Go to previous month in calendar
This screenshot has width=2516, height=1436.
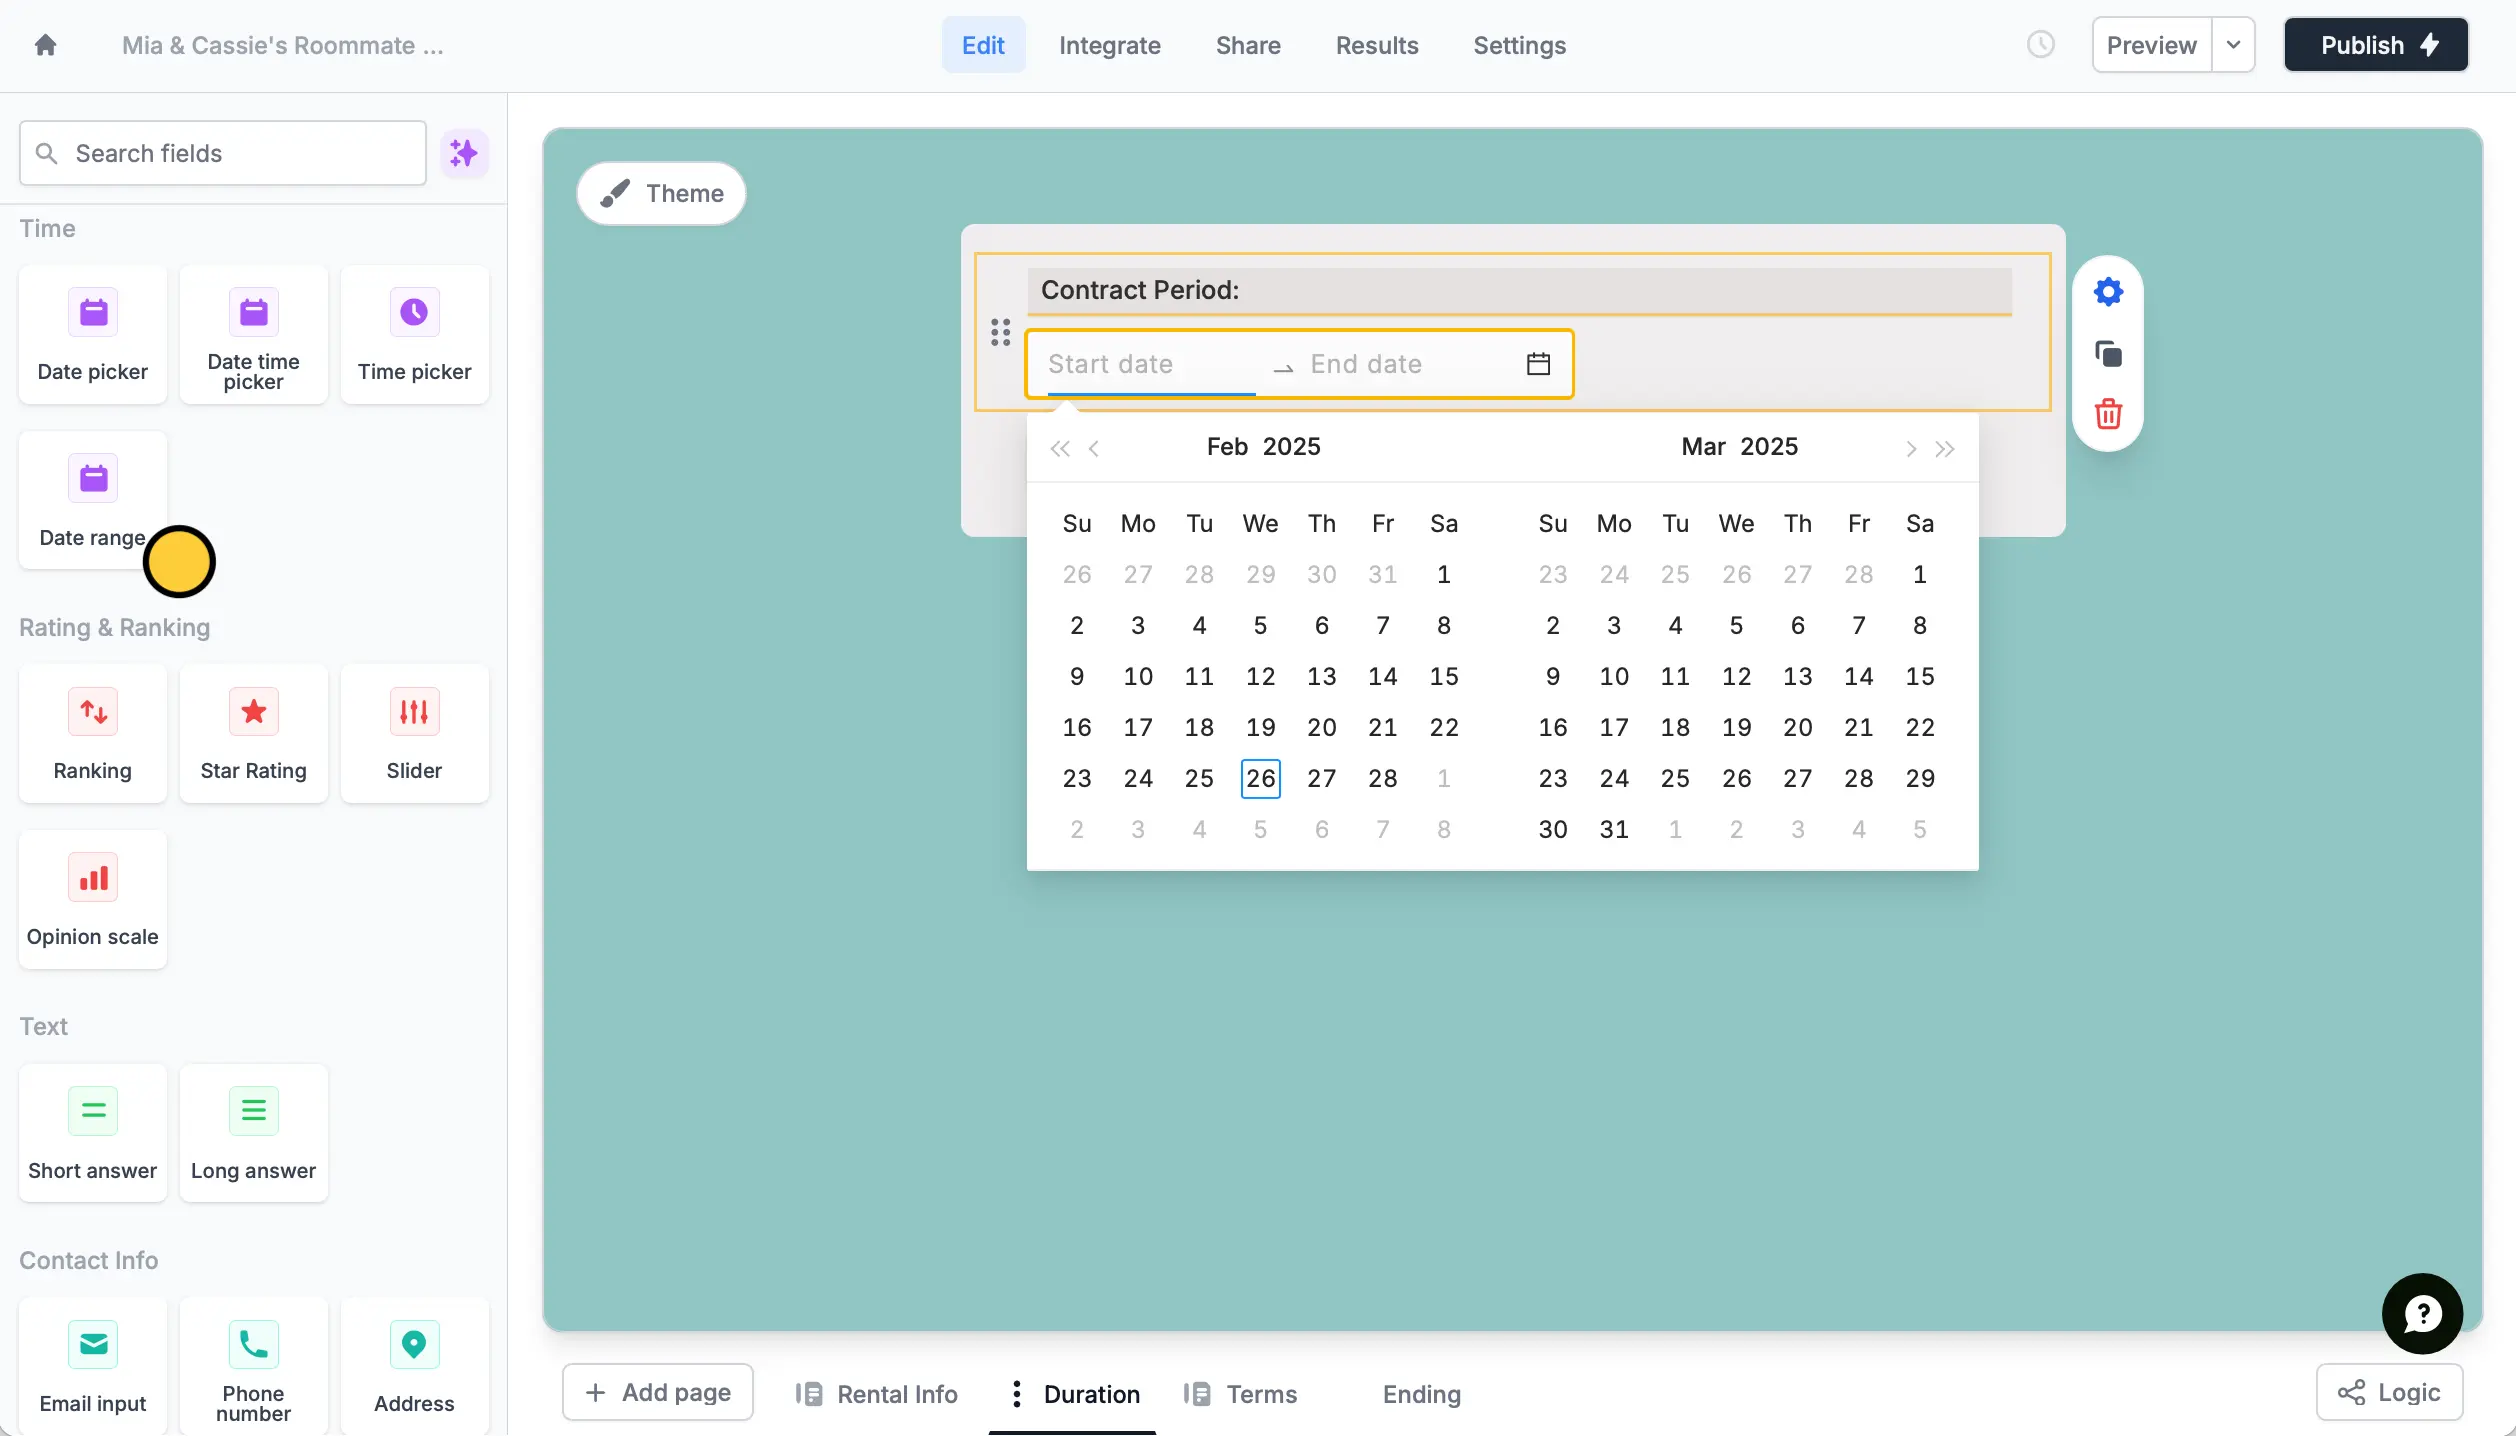(x=1094, y=448)
